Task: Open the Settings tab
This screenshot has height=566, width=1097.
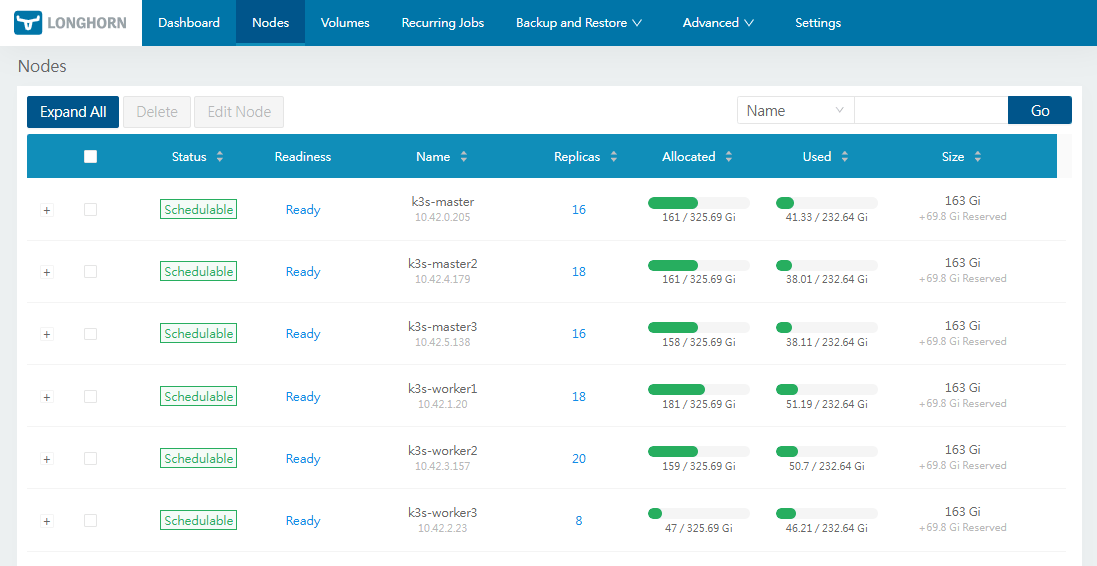Action: [818, 23]
